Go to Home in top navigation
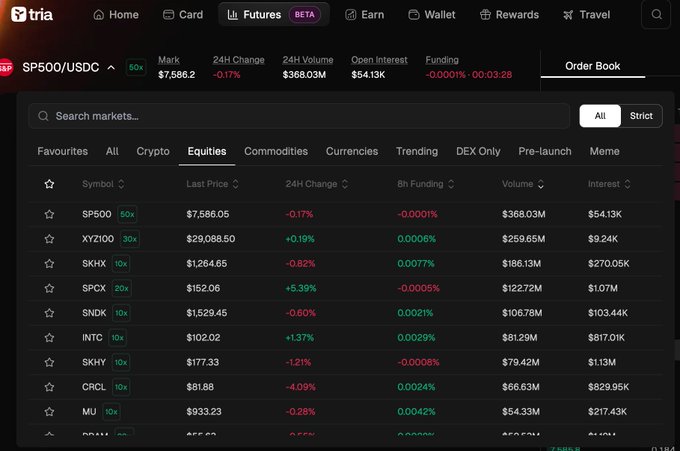The width and height of the screenshot is (680, 451). (116, 15)
